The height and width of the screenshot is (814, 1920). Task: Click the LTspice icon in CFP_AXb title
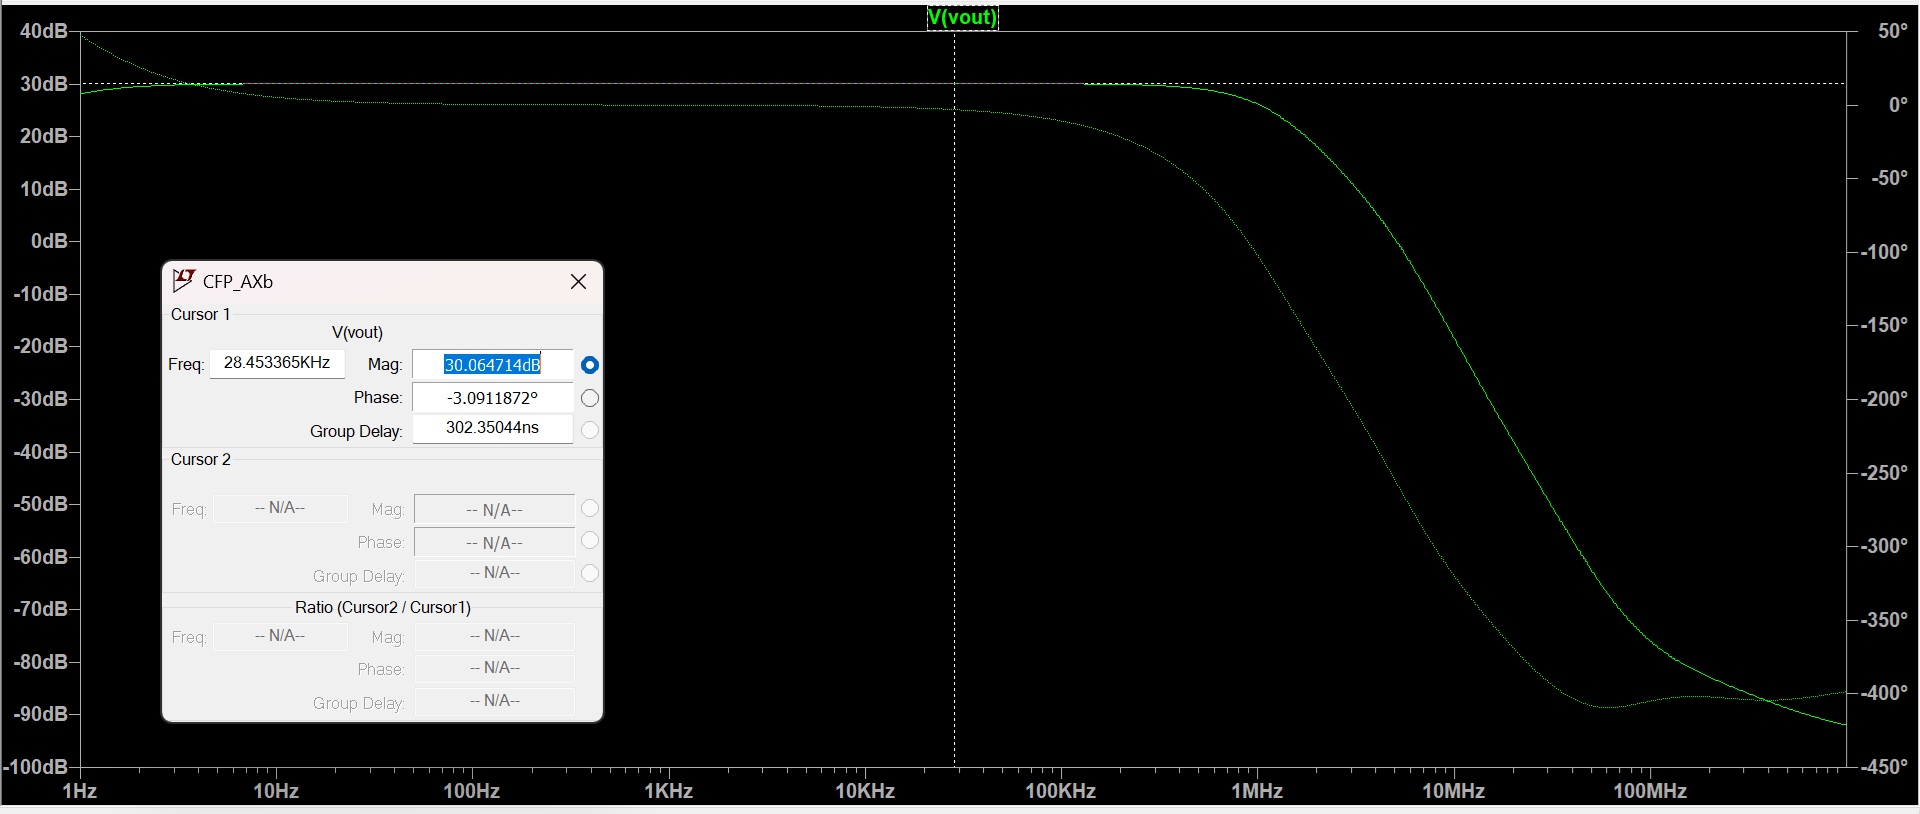(184, 281)
